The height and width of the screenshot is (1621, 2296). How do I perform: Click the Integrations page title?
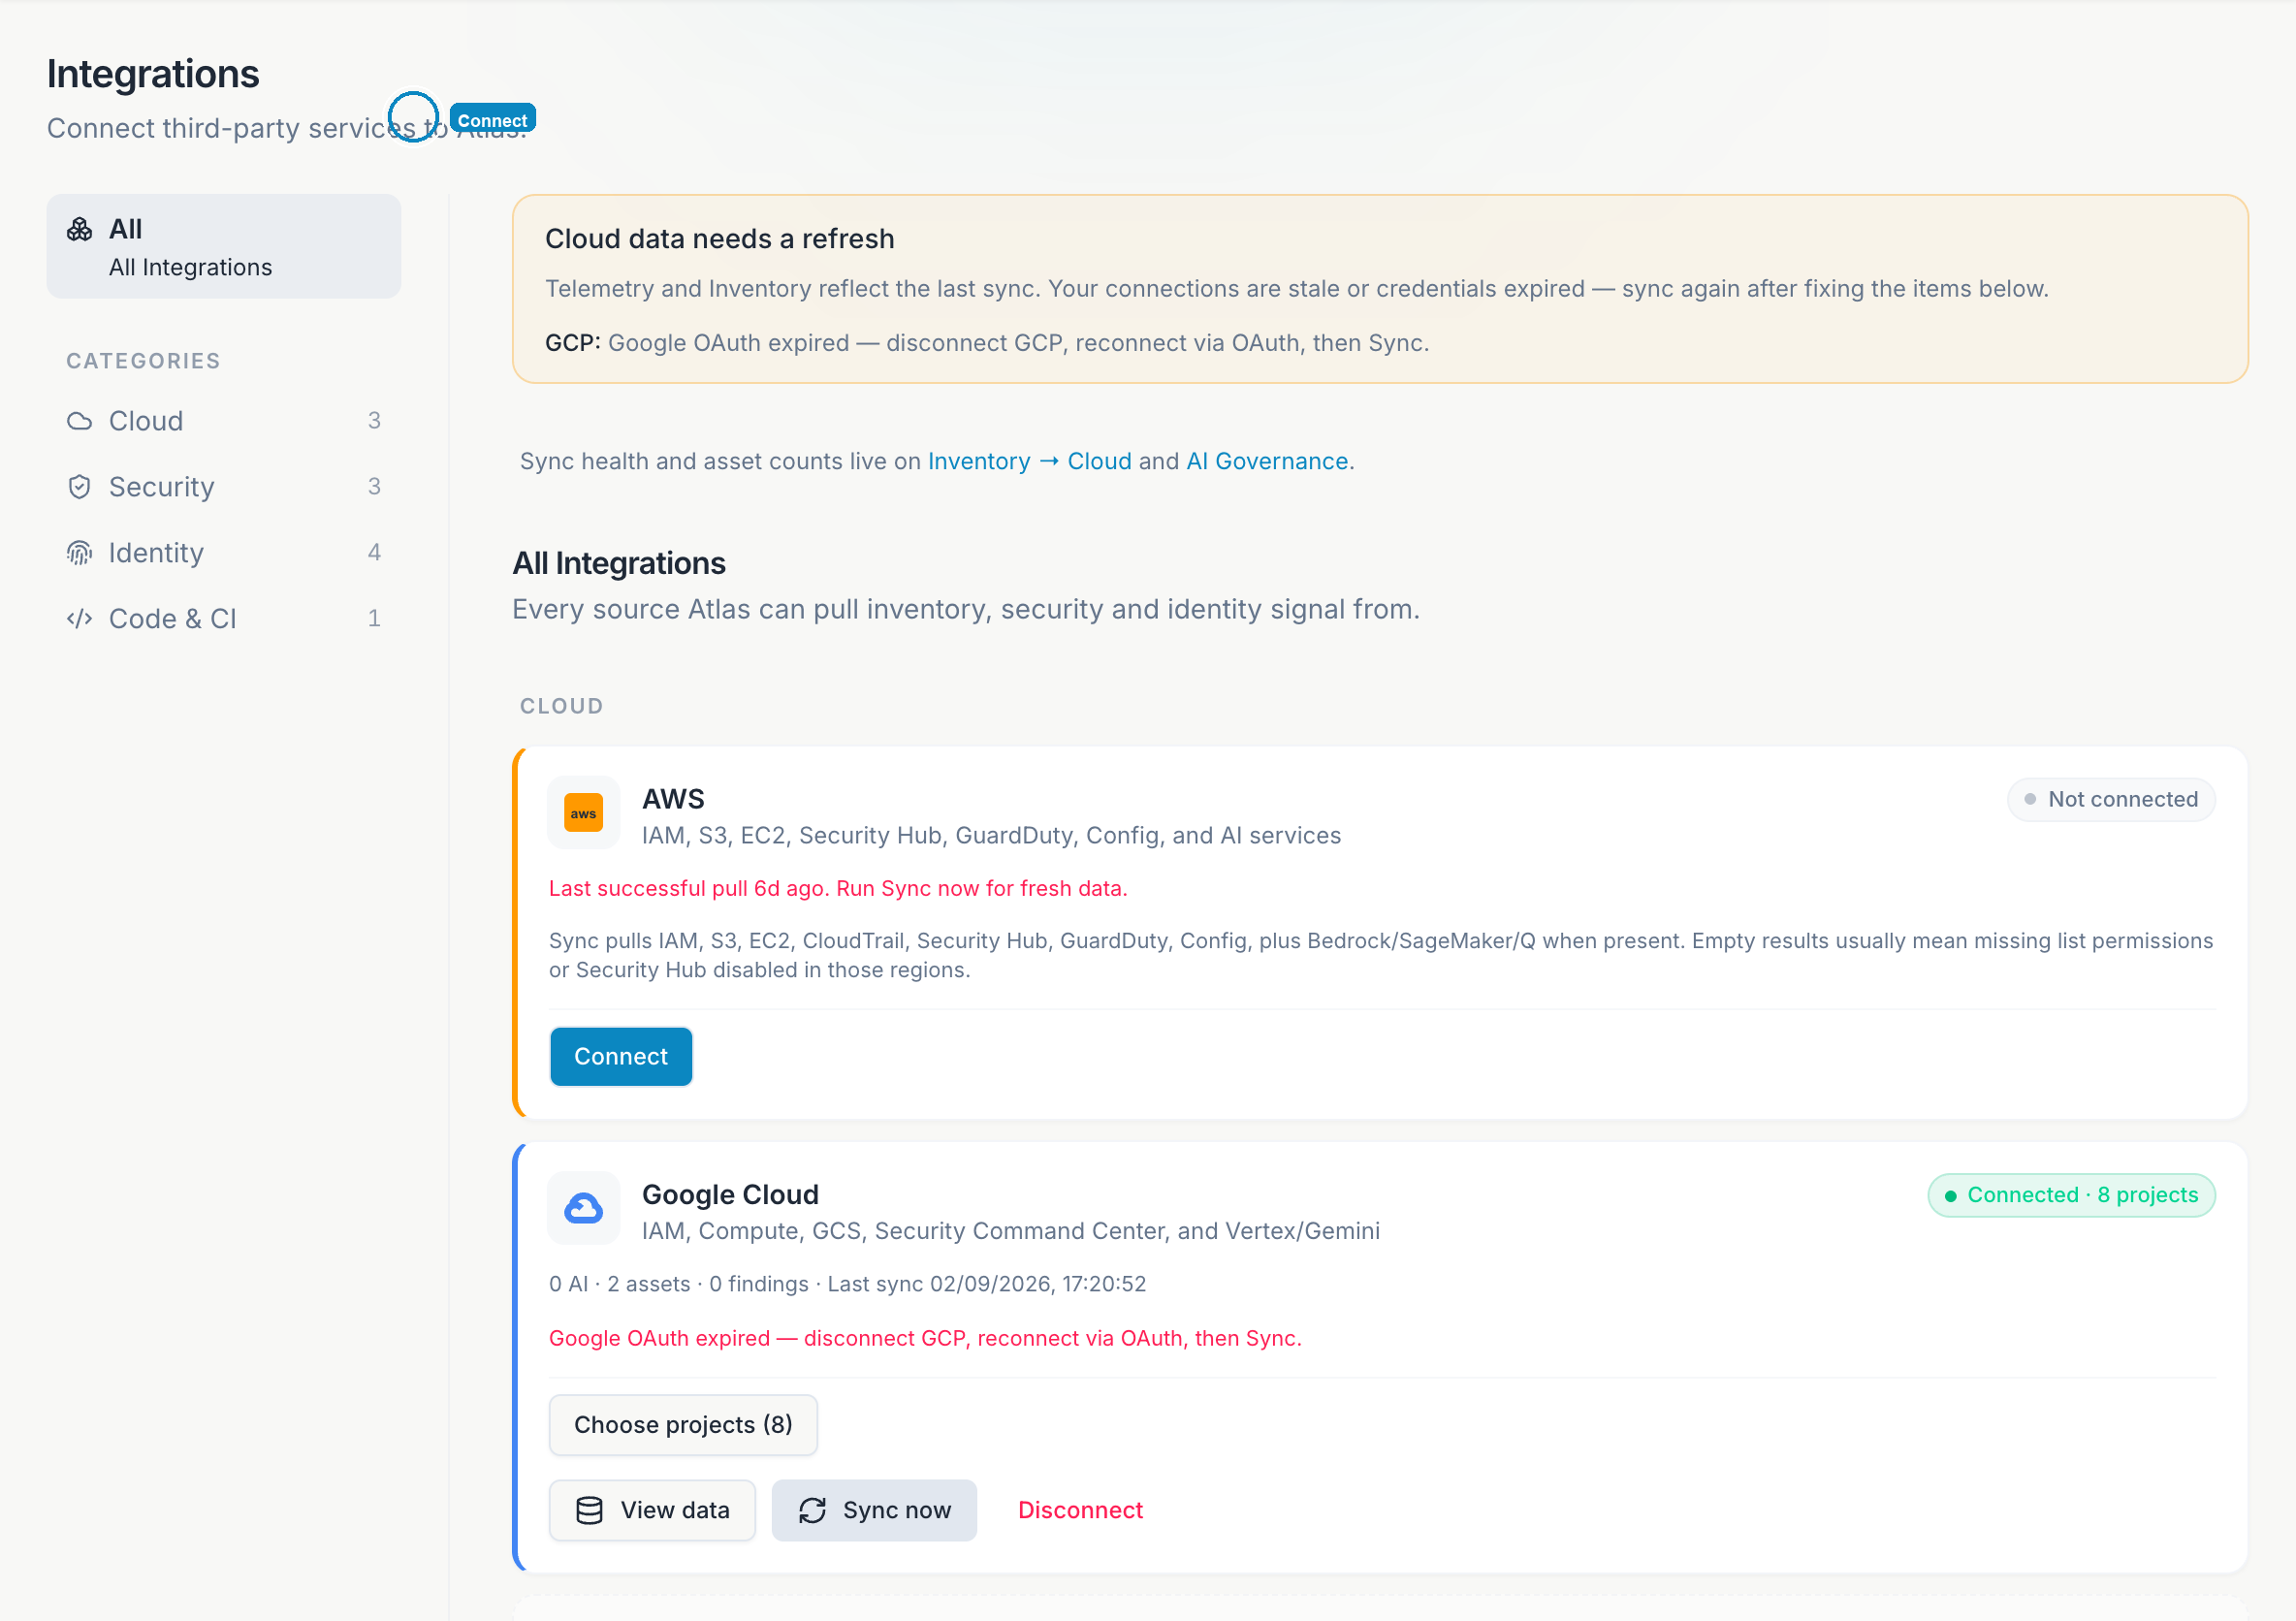click(x=153, y=74)
